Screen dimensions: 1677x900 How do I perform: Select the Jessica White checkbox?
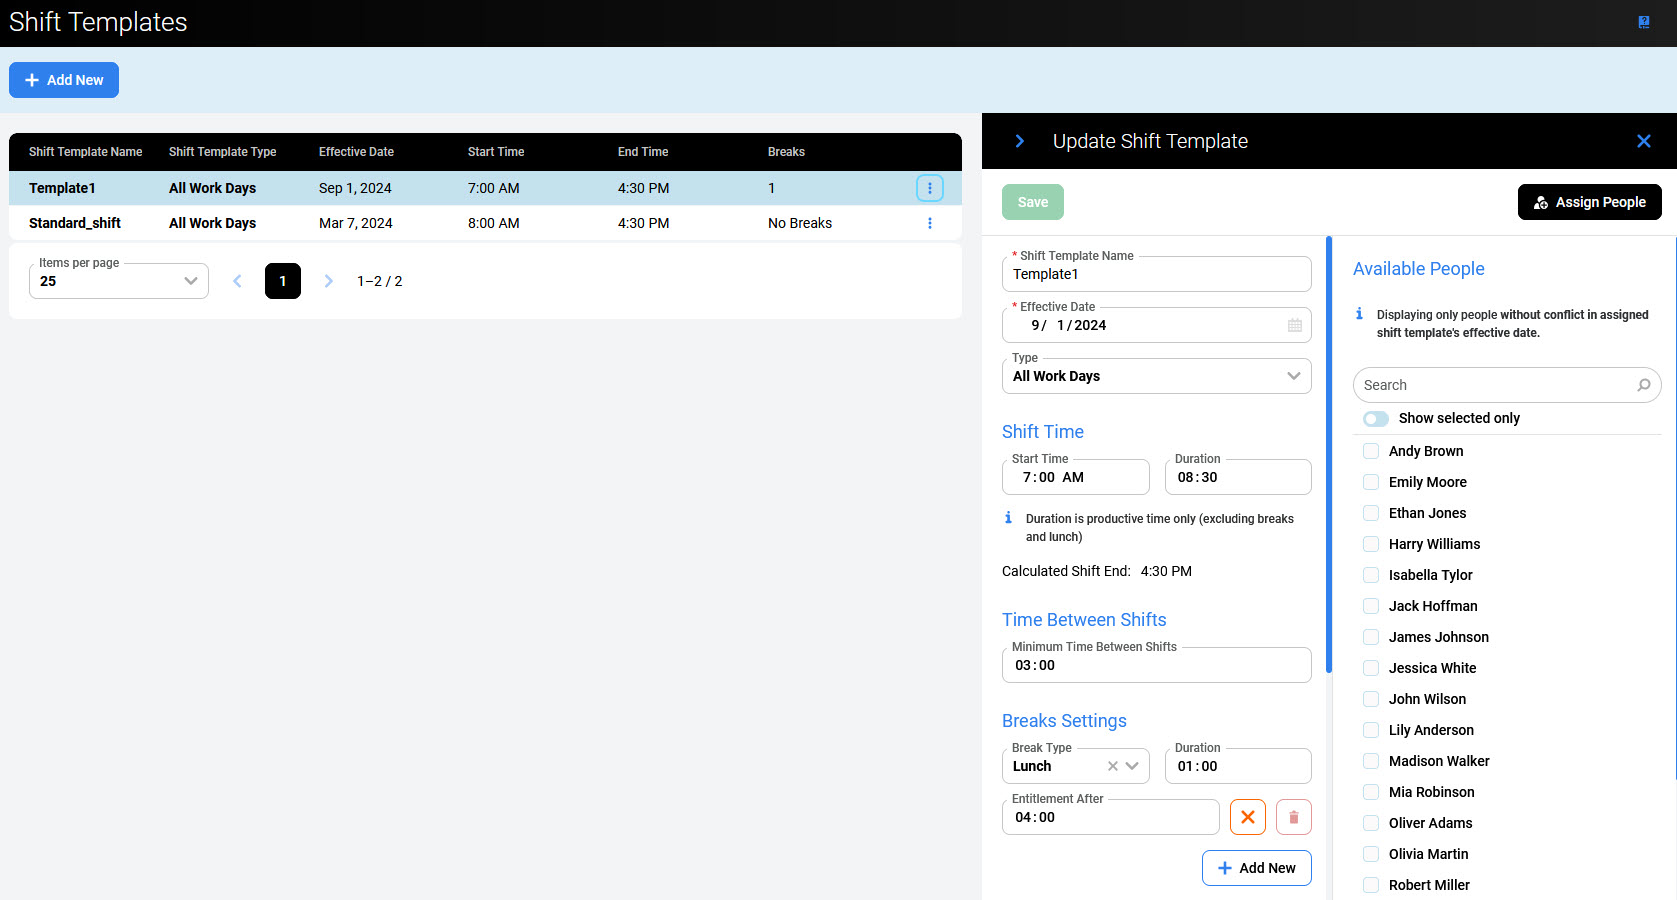[1371, 668]
